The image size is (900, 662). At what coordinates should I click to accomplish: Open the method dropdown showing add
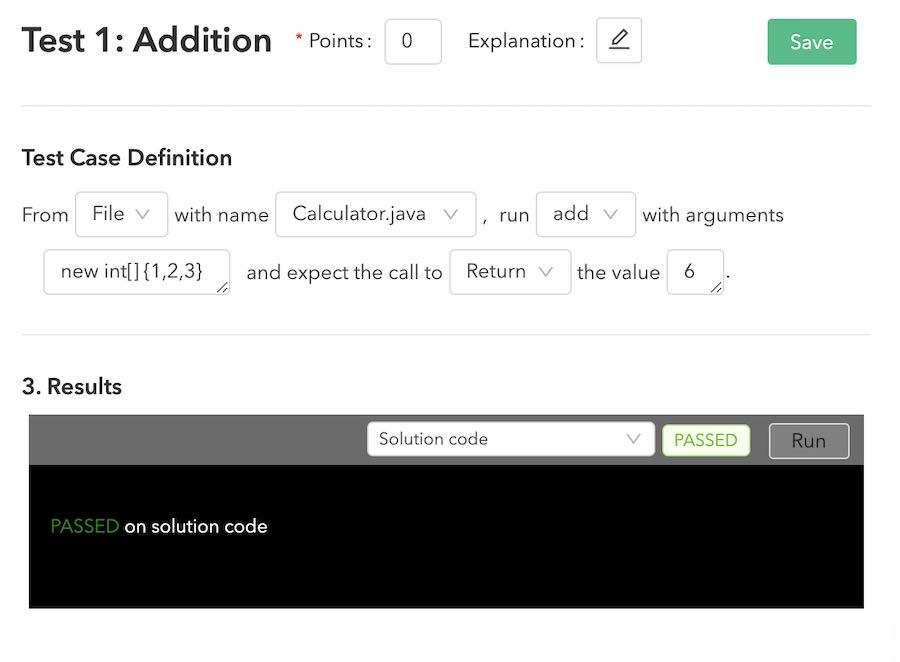(586, 214)
